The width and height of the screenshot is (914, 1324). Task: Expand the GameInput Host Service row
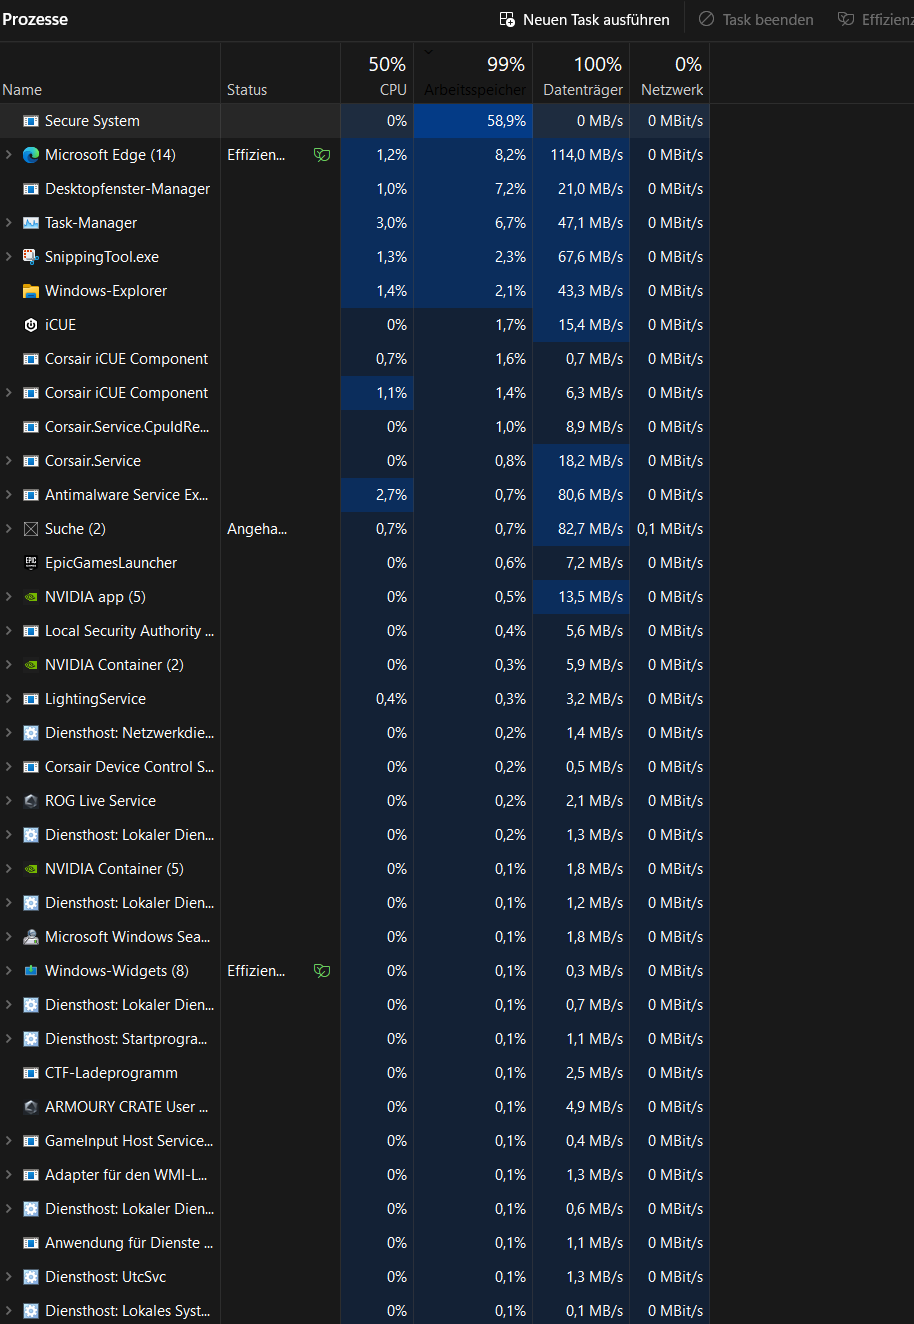point(9,1141)
